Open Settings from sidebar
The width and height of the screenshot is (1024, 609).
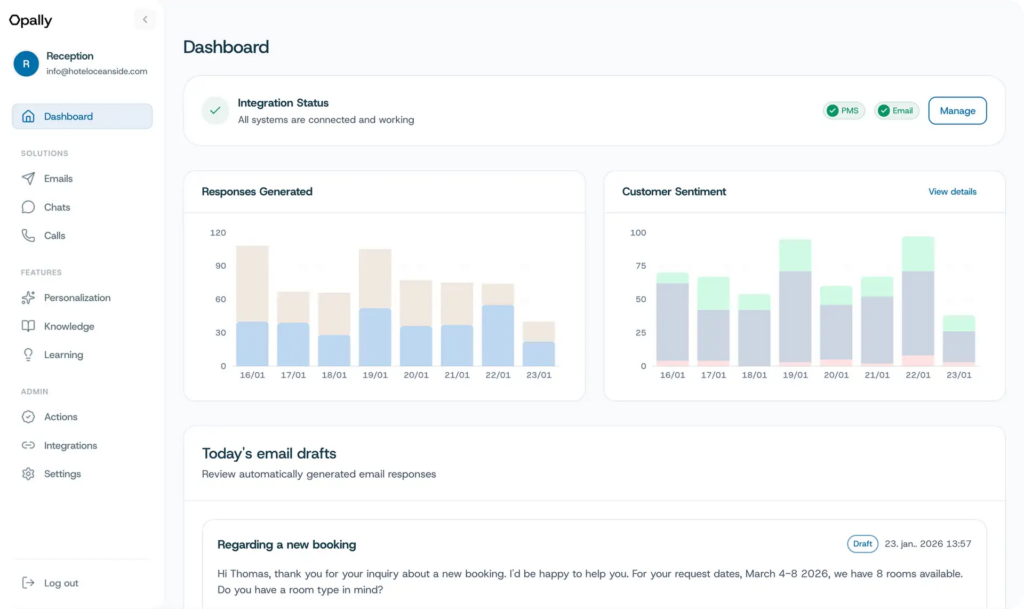[62, 474]
